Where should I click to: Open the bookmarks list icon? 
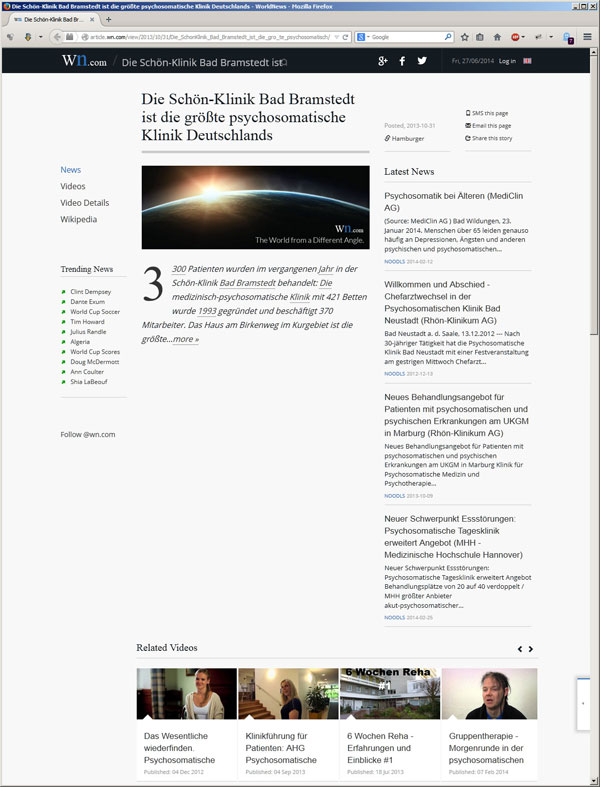[x=479, y=37]
